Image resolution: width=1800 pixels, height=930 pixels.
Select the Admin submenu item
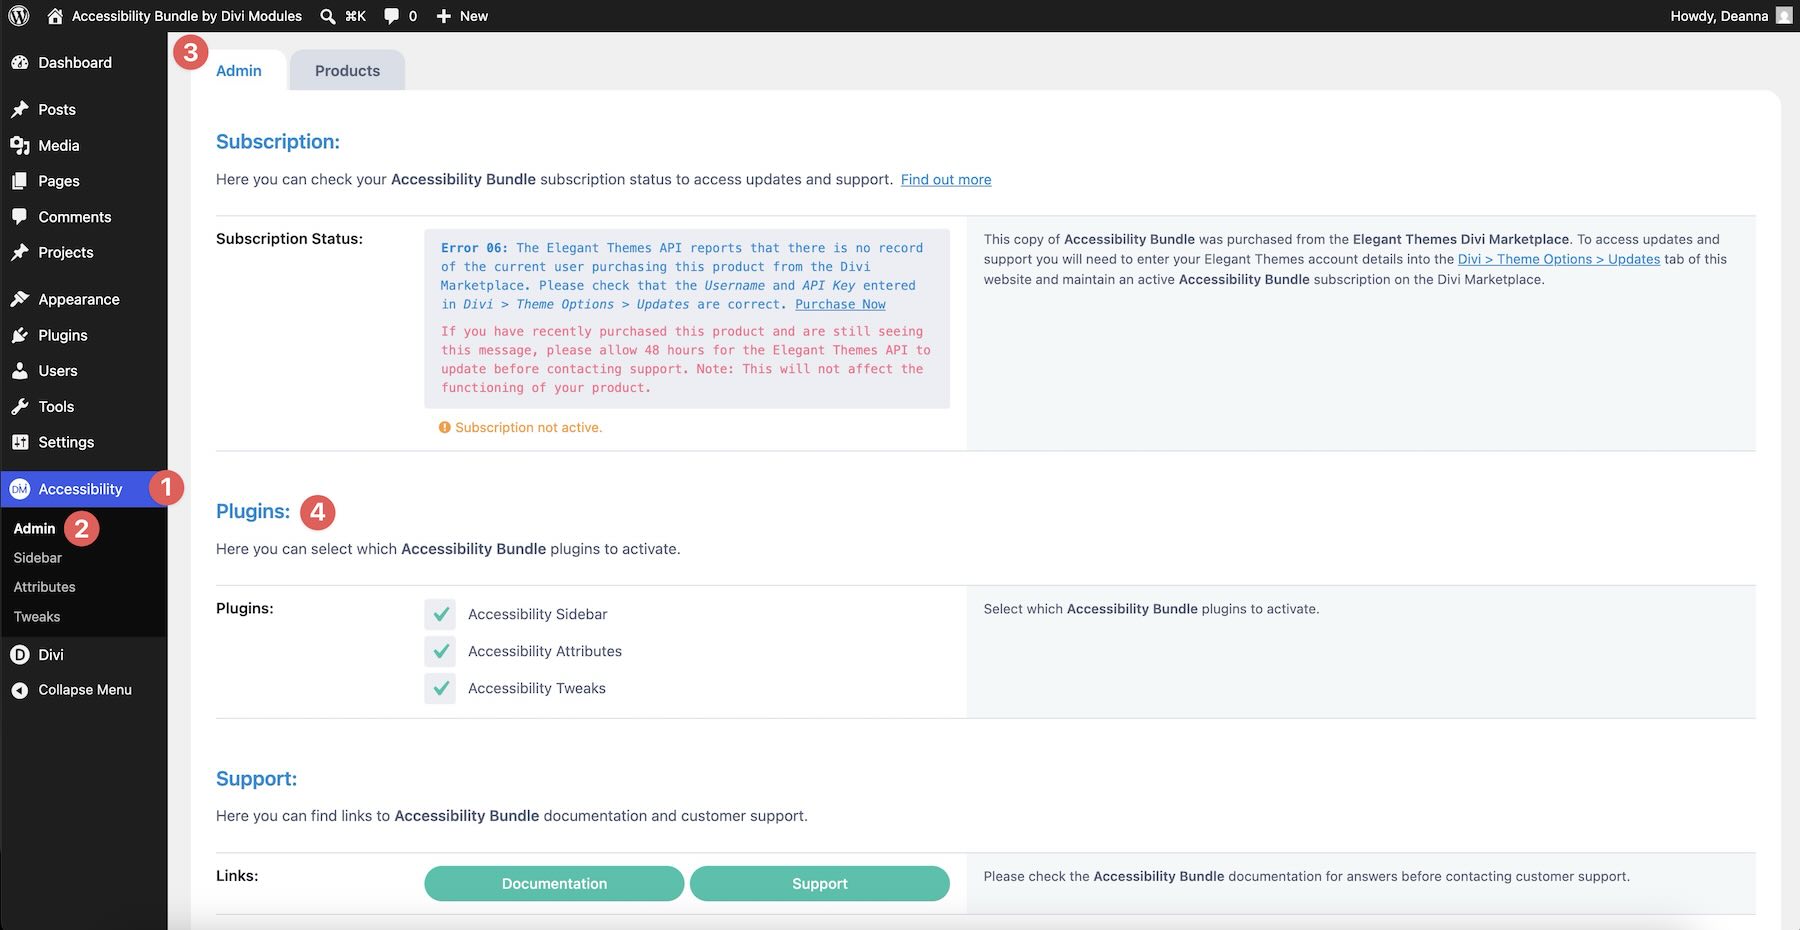(x=35, y=528)
